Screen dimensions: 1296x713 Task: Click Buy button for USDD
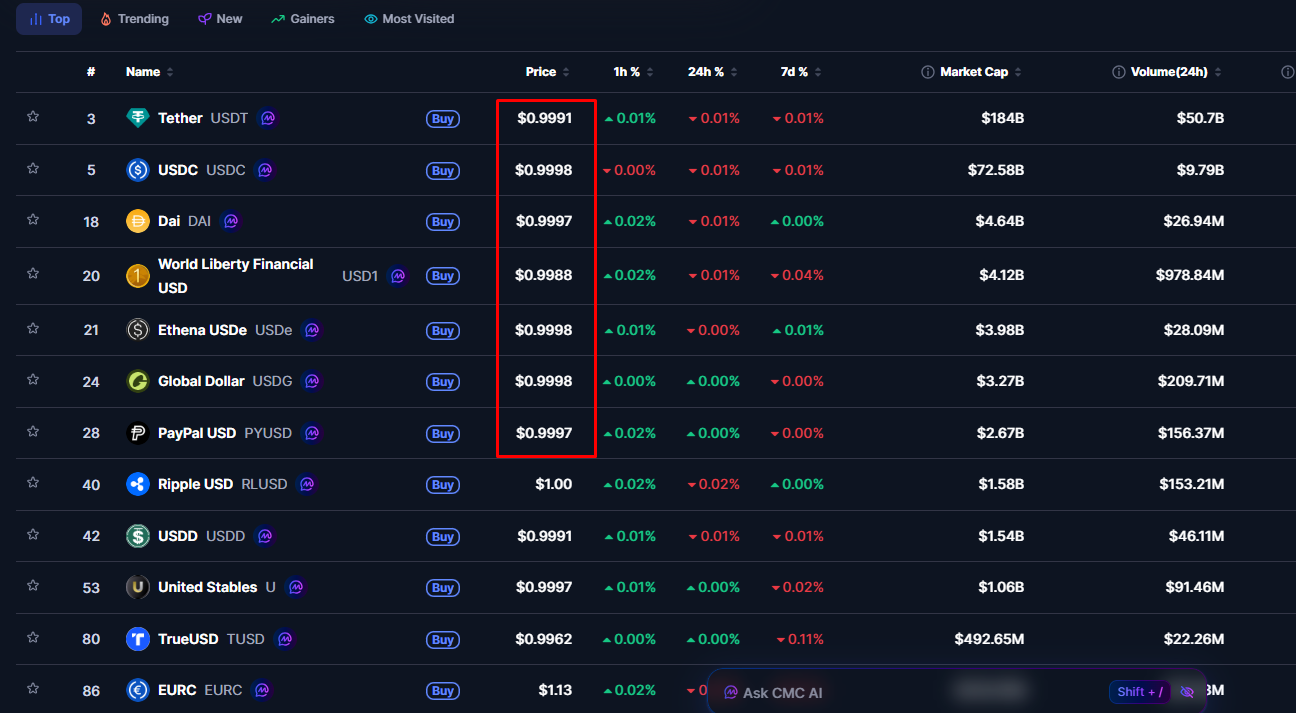(443, 537)
